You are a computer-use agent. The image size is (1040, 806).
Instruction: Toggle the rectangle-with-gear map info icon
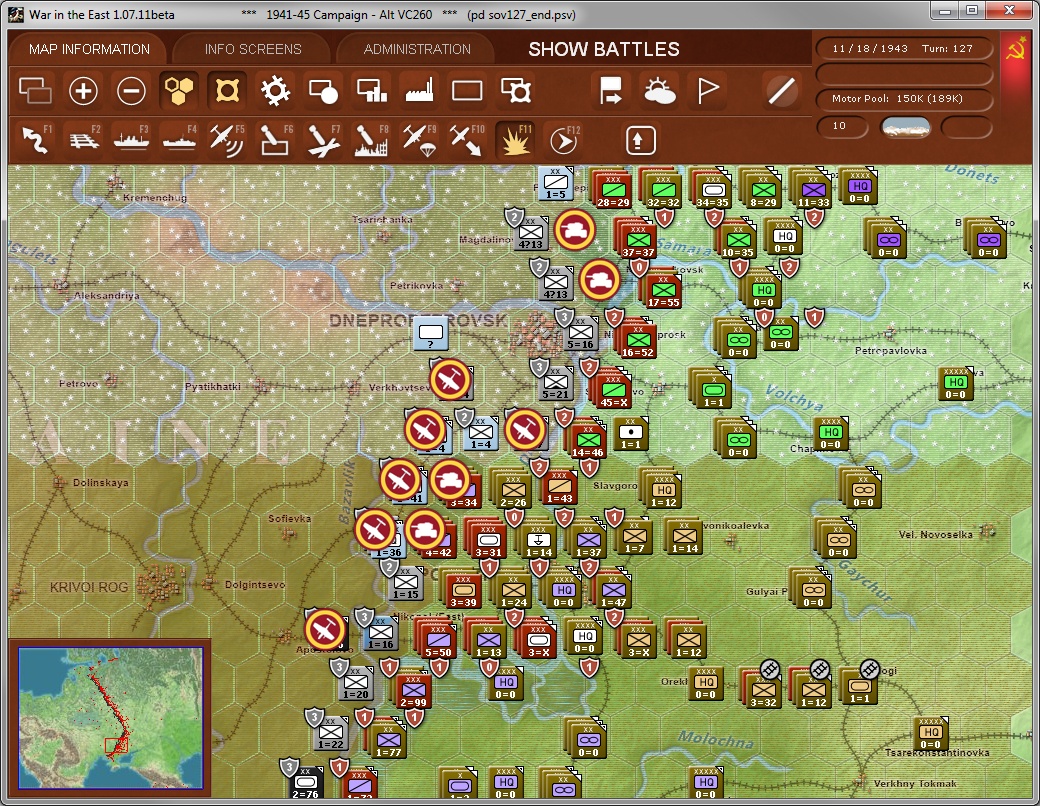click(x=515, y=91)
